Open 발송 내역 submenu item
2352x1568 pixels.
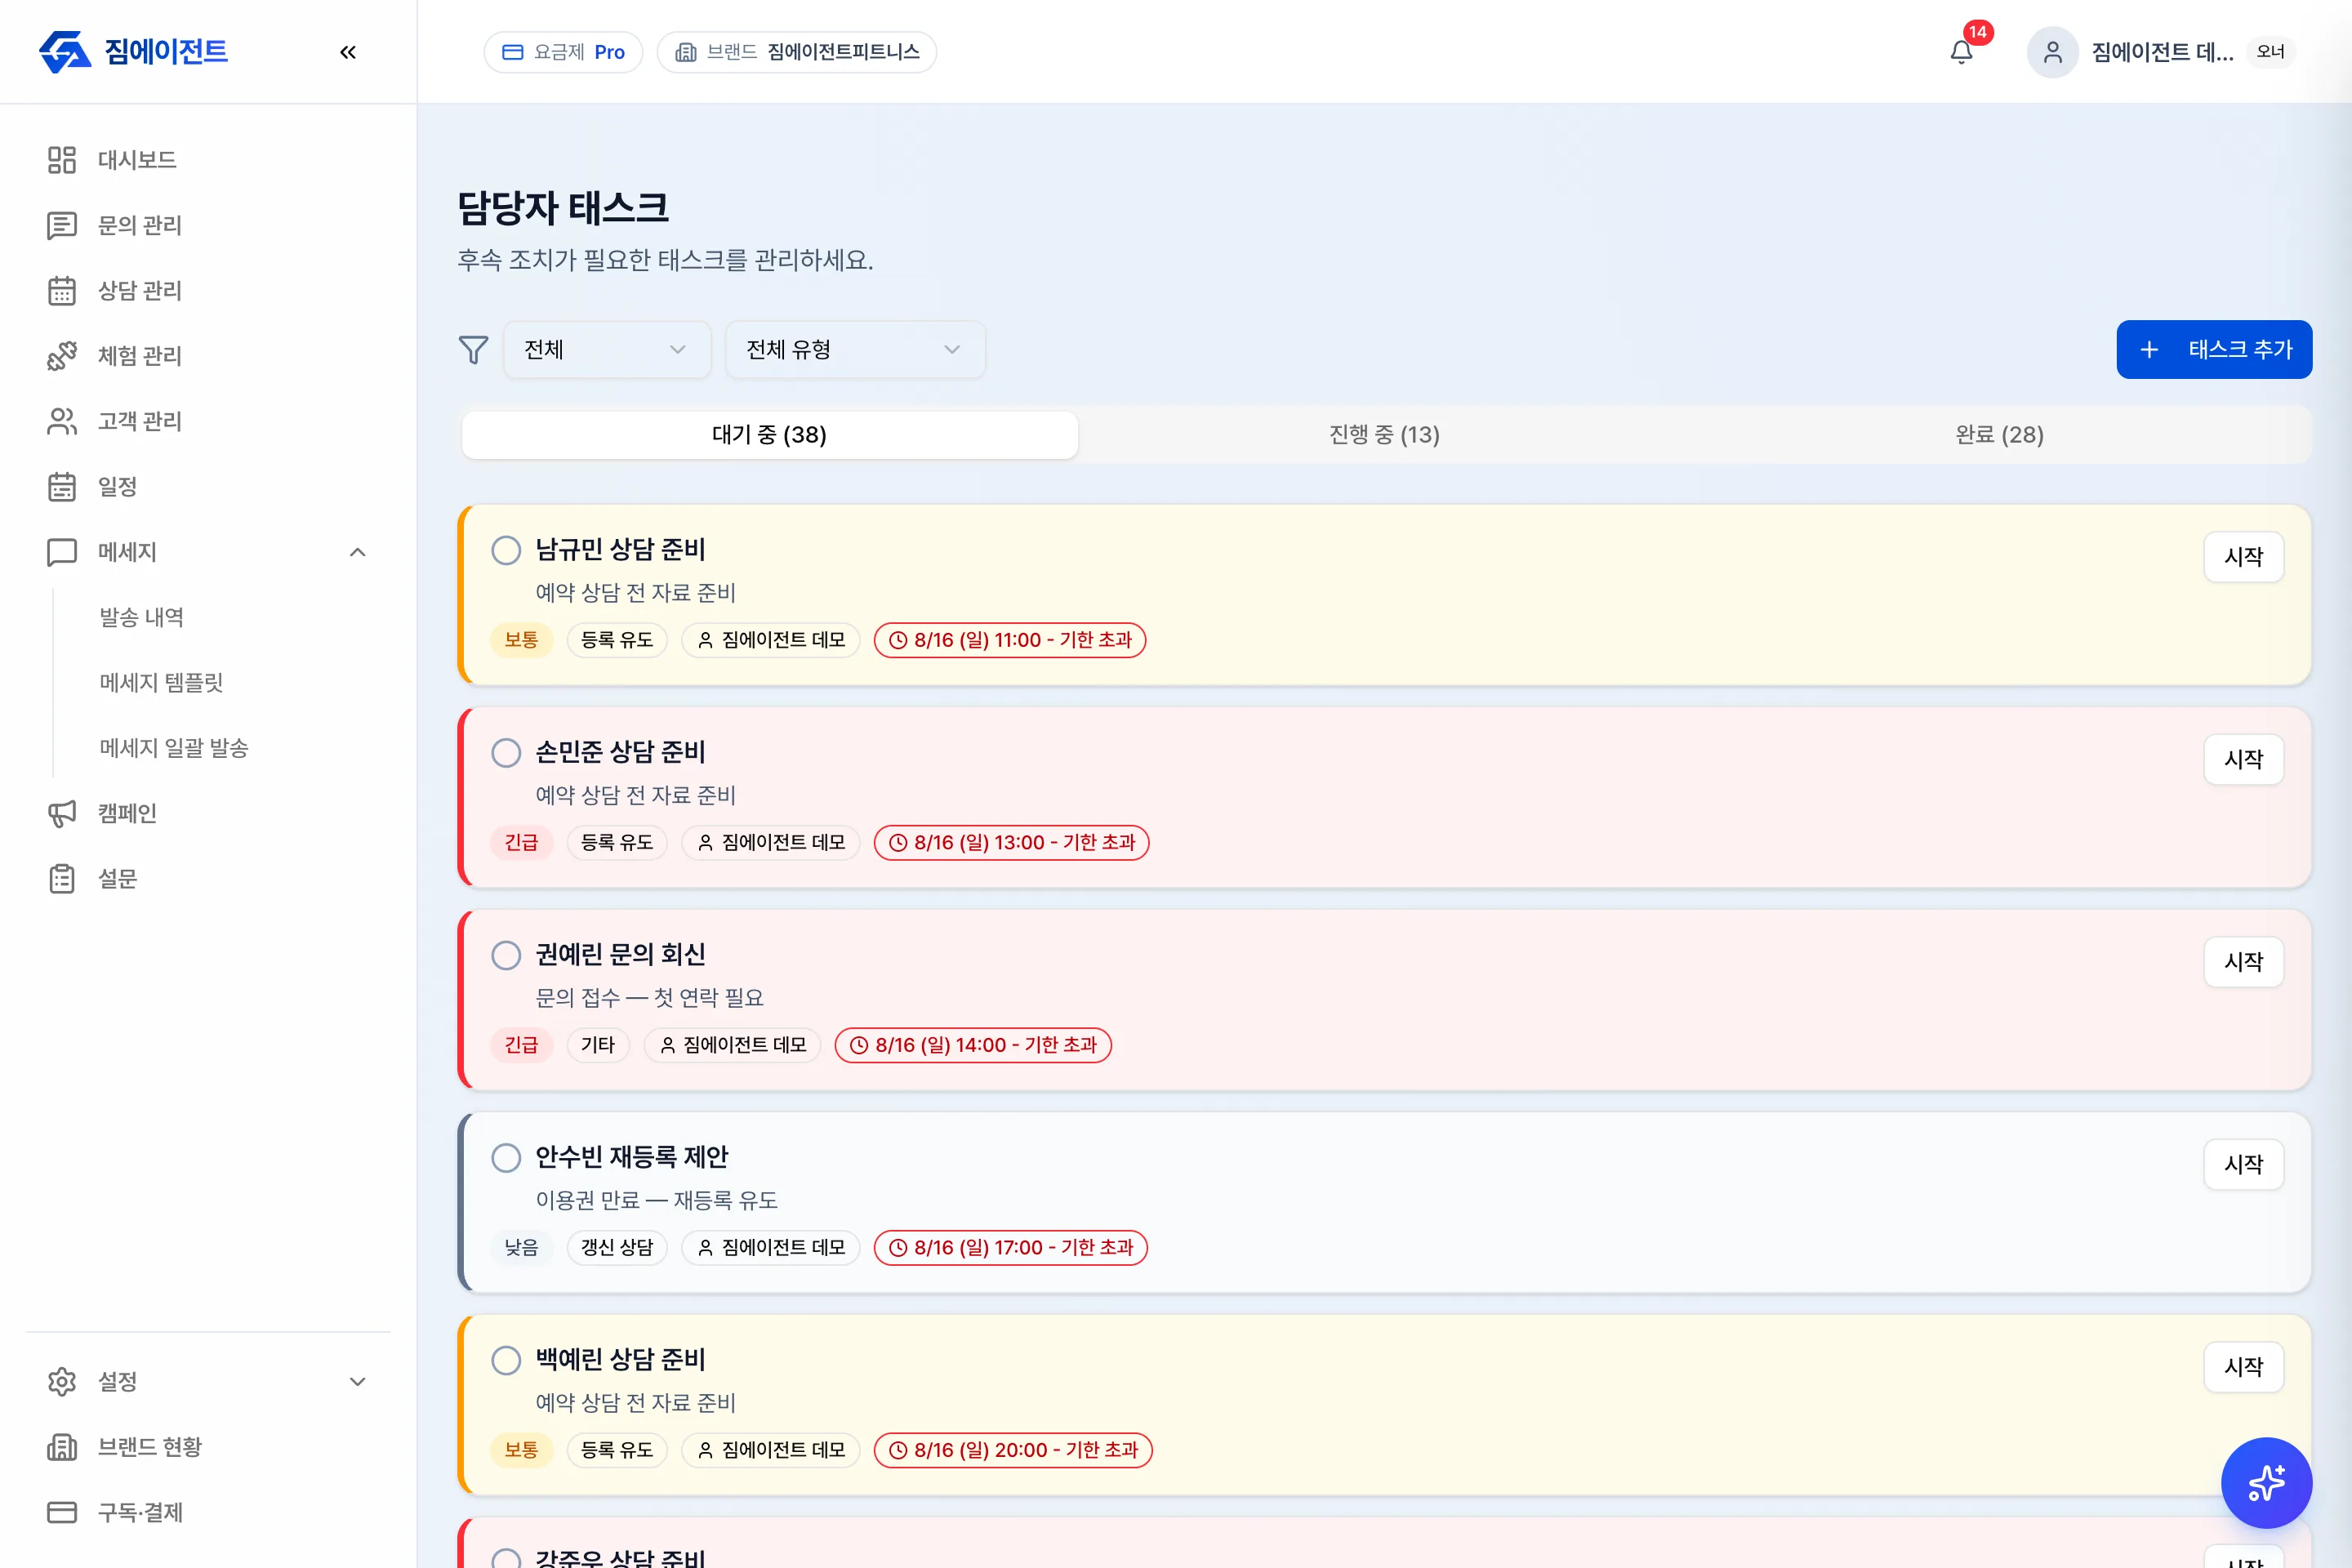142,617
